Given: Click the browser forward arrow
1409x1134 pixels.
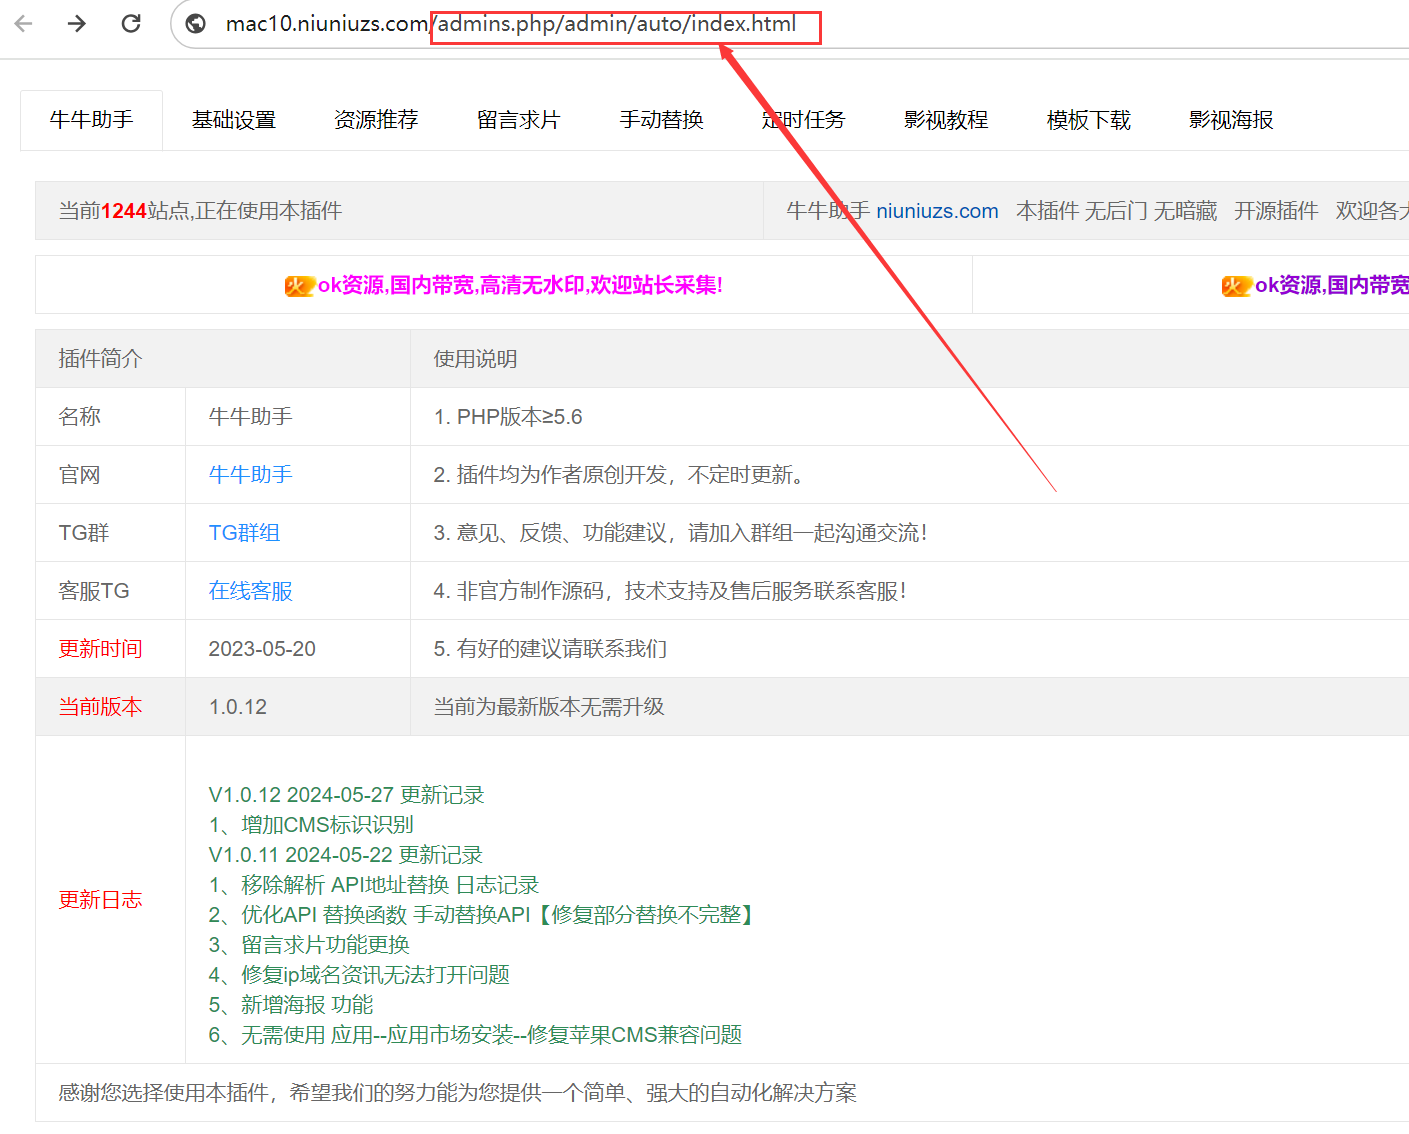Looking at the screenshot, I should [77, 23].
